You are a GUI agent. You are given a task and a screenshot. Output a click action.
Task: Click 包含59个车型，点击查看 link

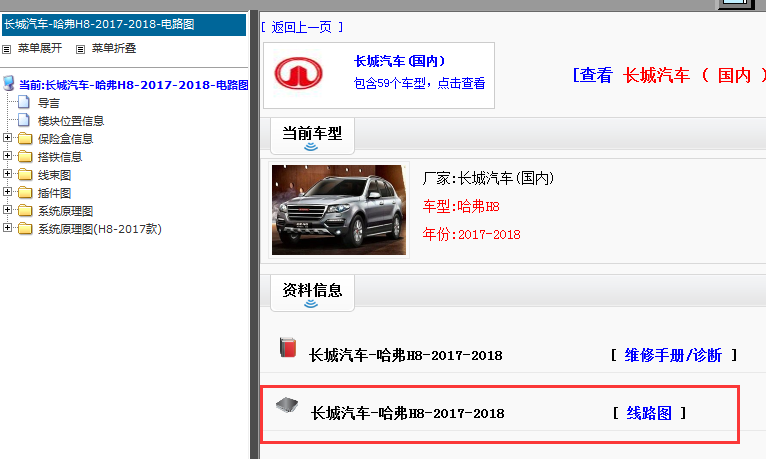click(419, 83)
